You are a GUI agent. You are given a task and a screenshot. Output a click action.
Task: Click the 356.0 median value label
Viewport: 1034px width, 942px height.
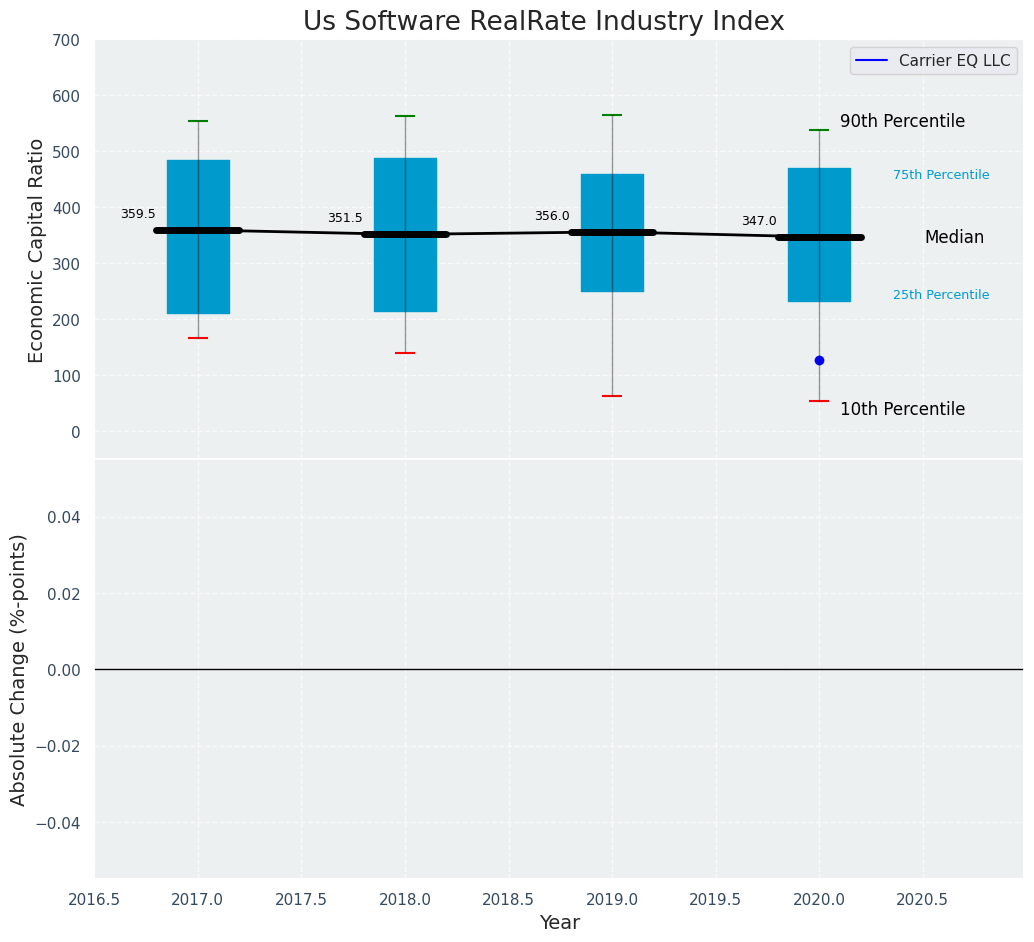click(x=552, y=216)
